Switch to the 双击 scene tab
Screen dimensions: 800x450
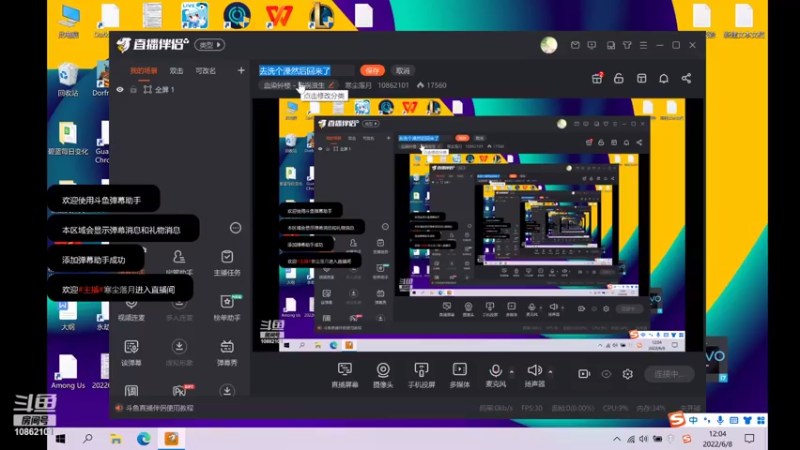coord(177,71)
